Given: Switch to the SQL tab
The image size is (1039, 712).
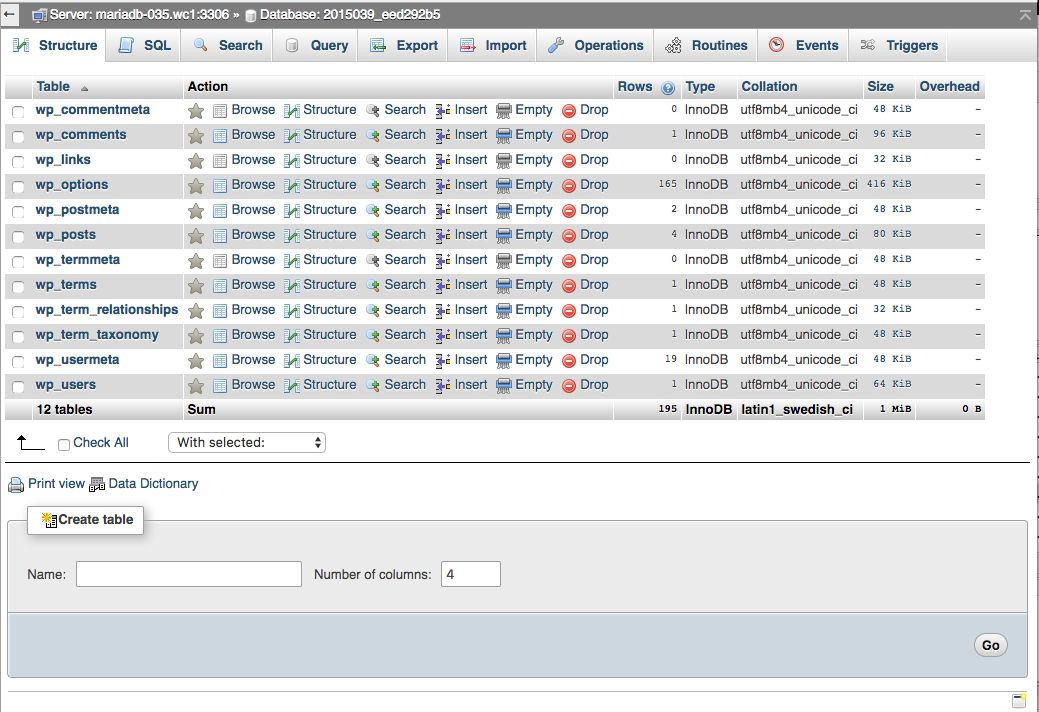Looking at the screenshot, I should point(144,46).
